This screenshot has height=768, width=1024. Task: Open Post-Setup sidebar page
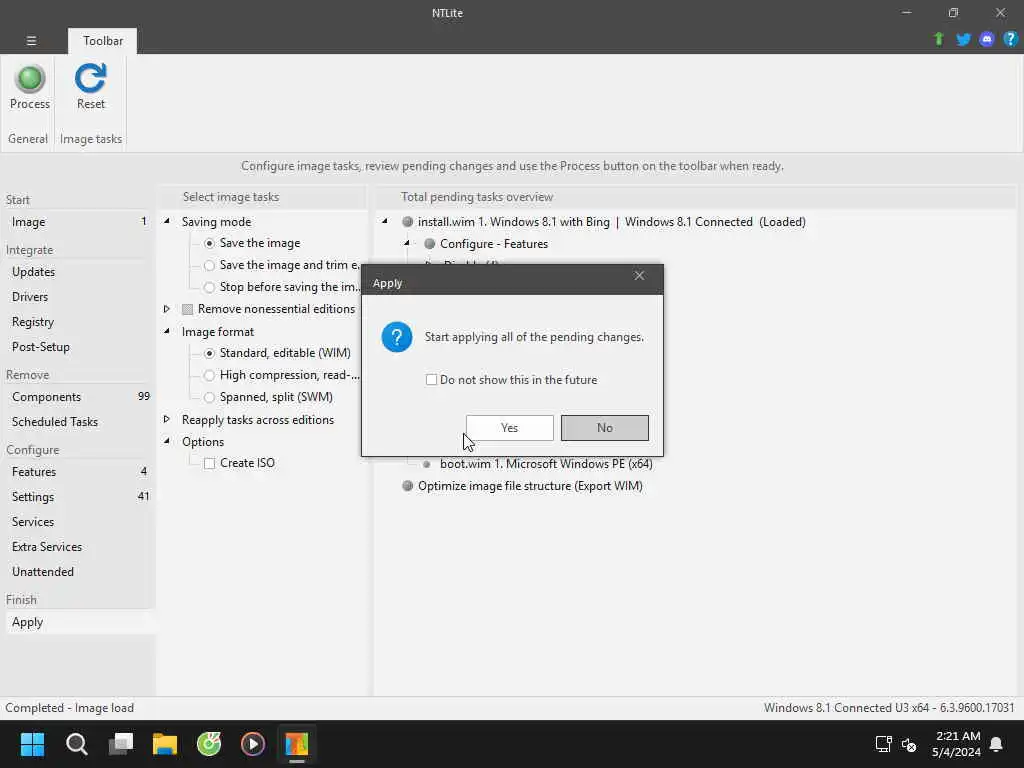78,347
